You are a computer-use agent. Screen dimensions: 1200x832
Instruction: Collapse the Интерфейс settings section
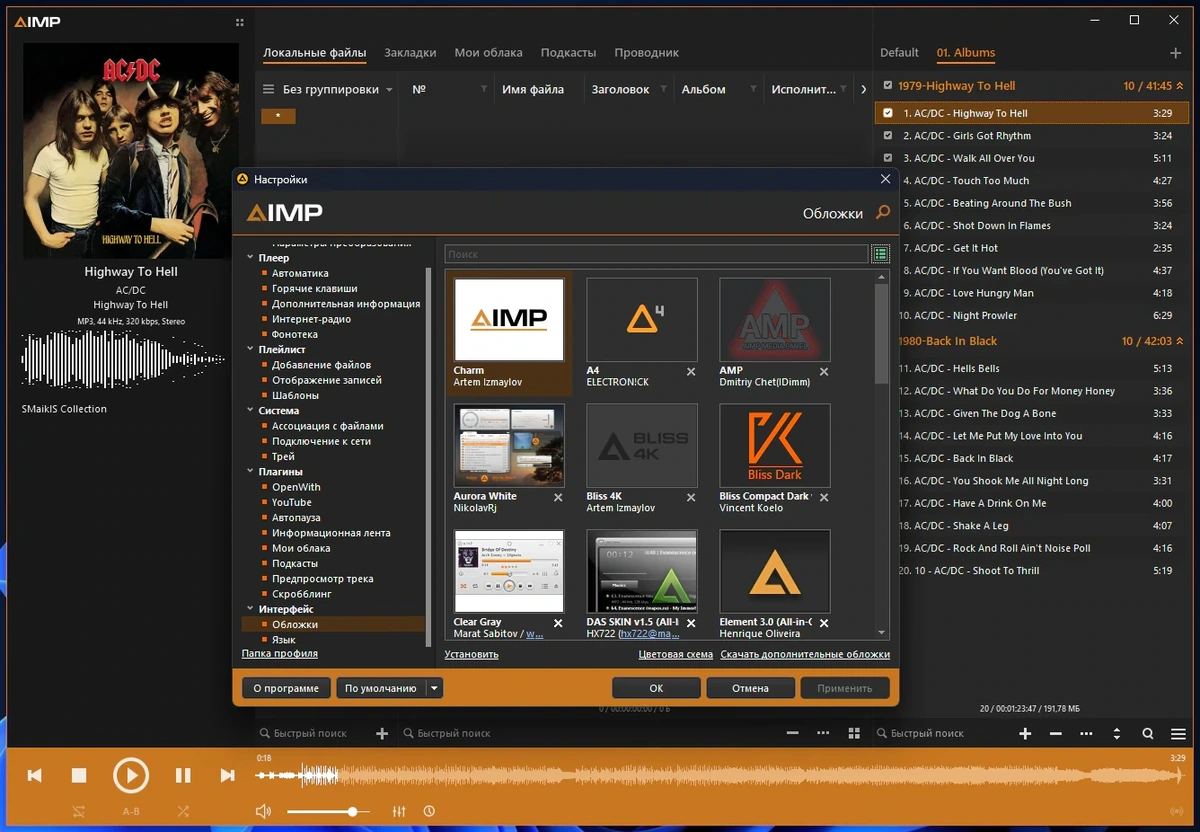250,609
